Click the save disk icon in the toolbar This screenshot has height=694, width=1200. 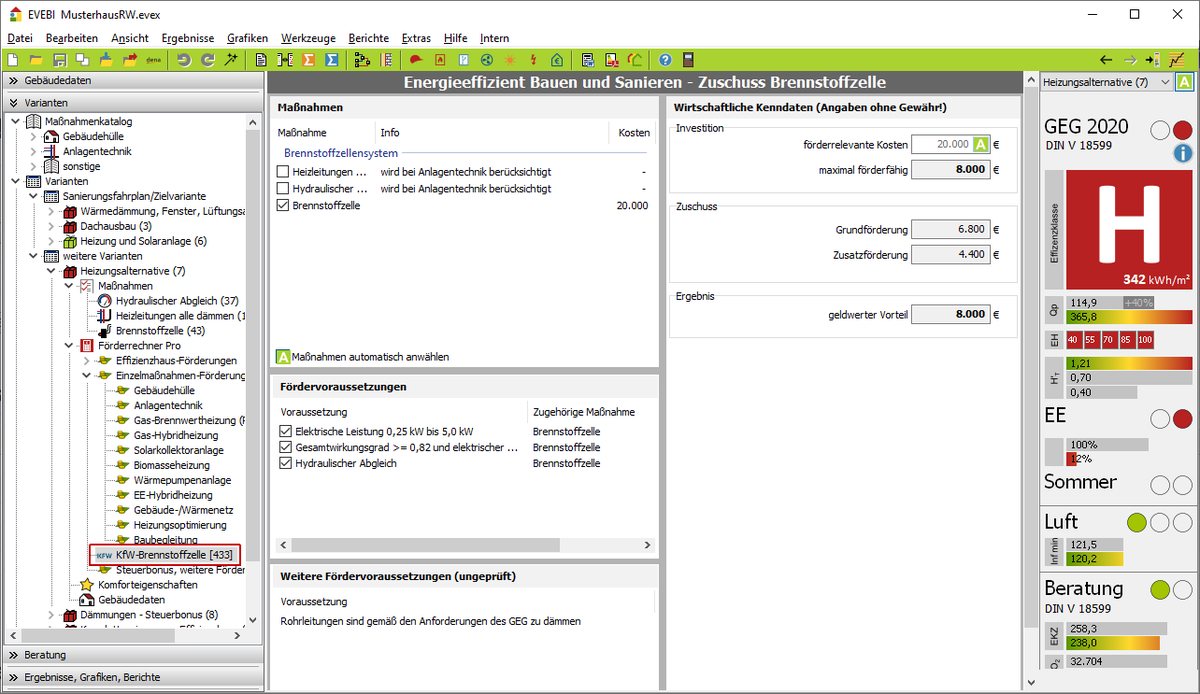point(59,60)
